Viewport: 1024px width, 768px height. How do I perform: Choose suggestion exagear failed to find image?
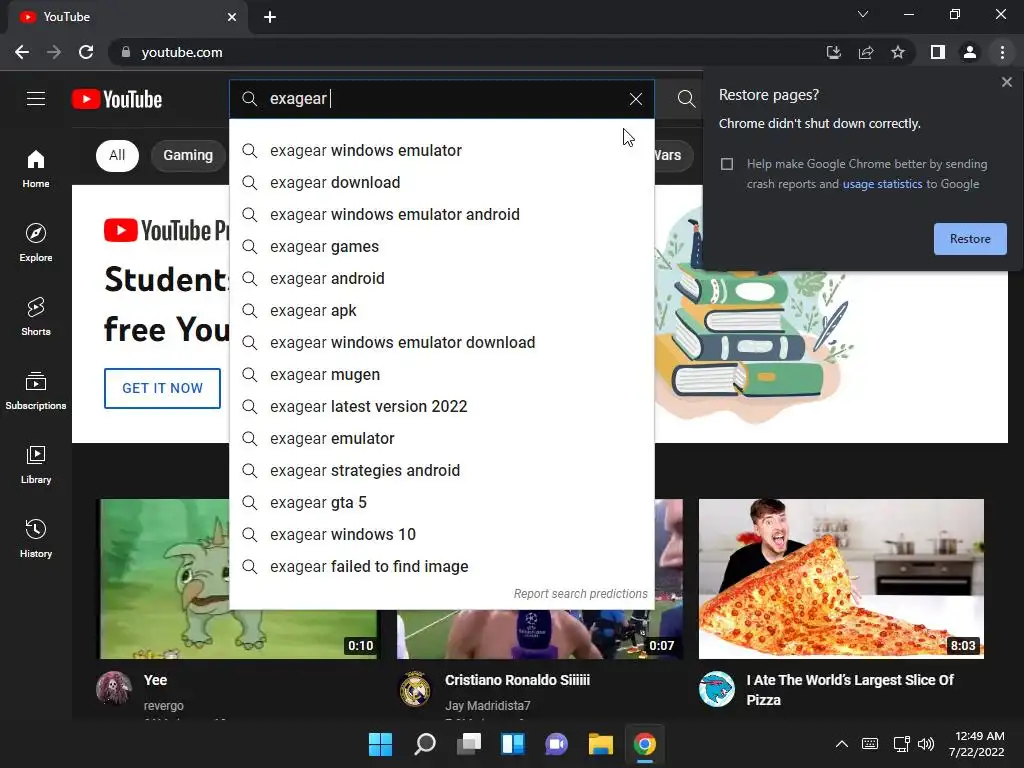pyautogui.click(x=441, y=566)
